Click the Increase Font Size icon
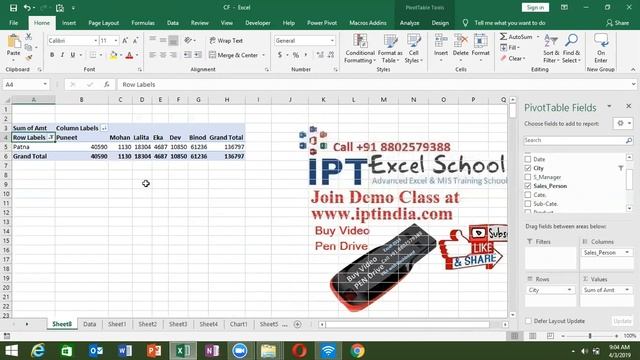Screen dimensions: 640x360 (x=125, y=40)
